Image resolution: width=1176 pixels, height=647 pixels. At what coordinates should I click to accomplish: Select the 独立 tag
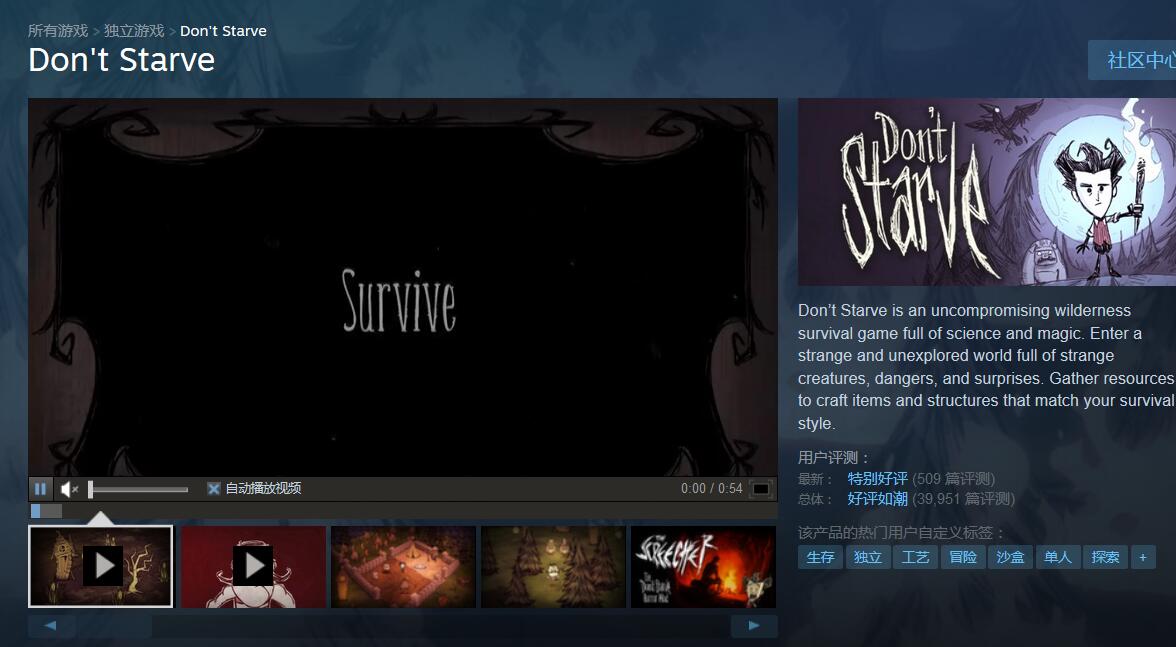click(x=868, y=557)
